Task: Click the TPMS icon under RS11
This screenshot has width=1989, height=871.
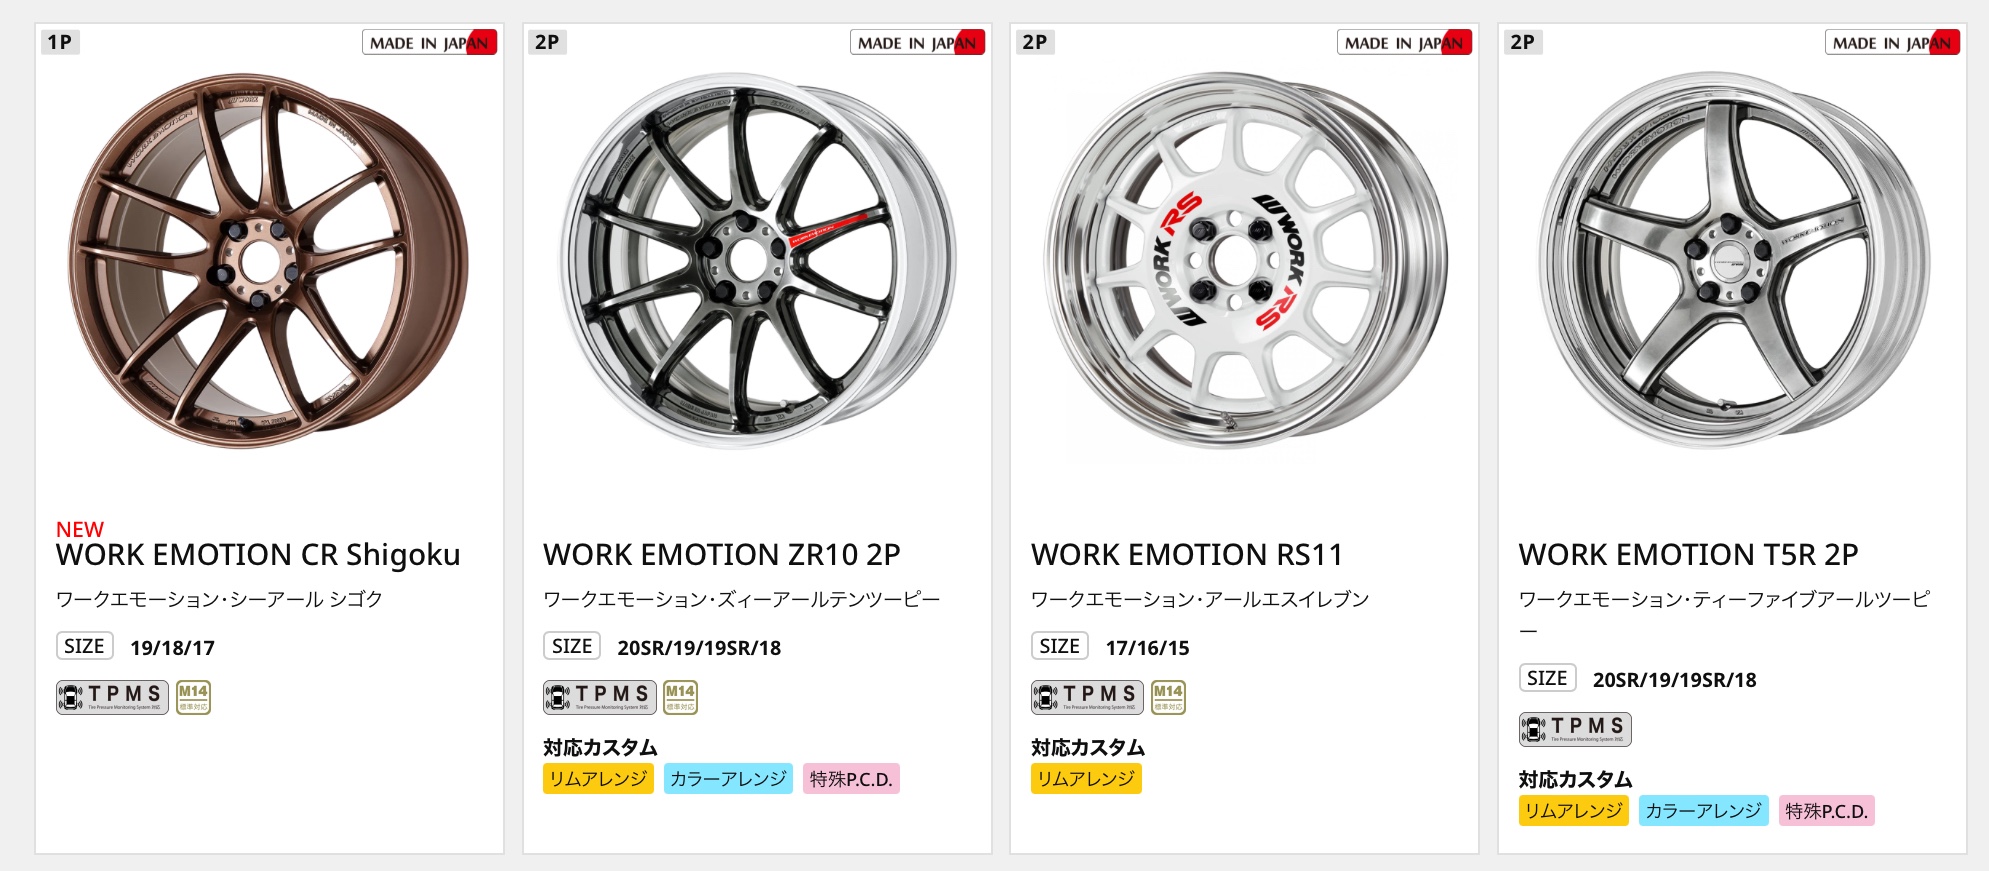Action: pyautogui.click(x=1087, y=697)
